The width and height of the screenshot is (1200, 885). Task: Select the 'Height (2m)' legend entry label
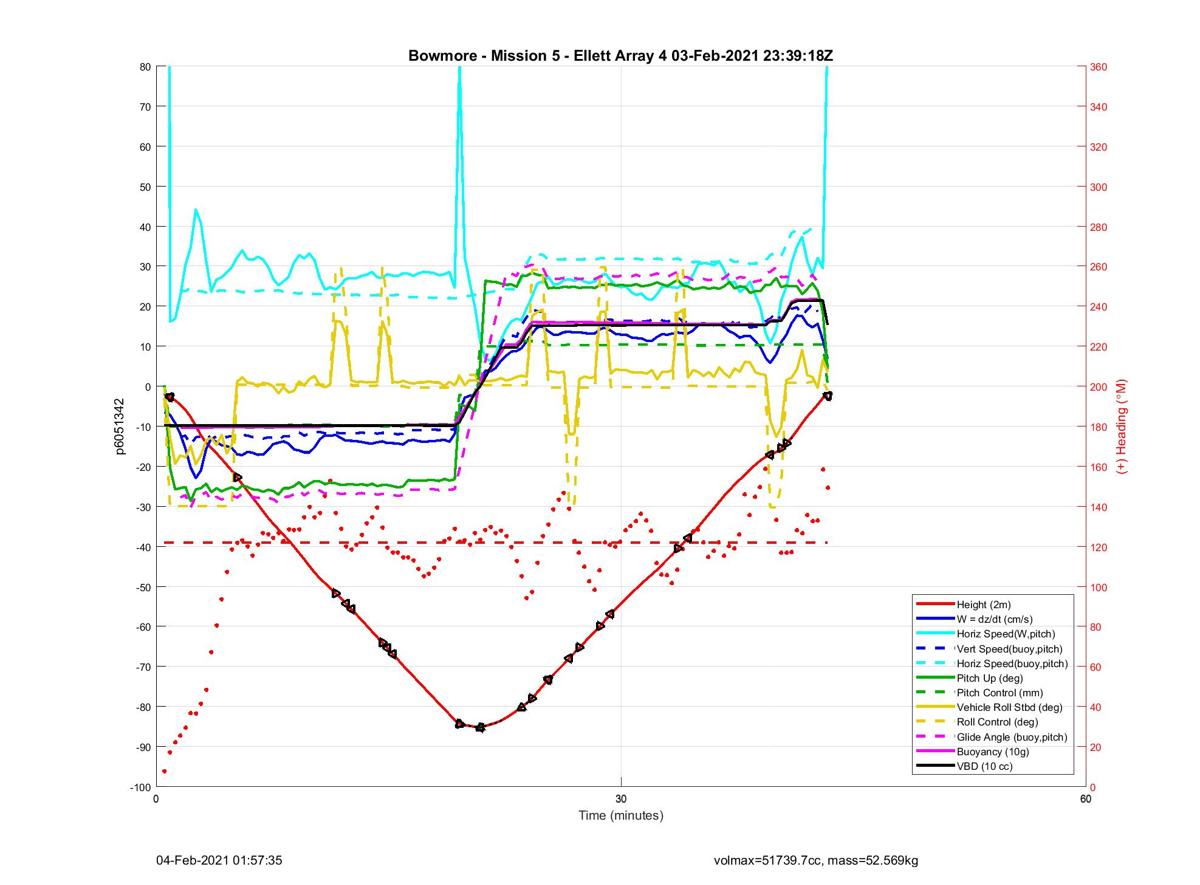pyautogui.click(x=985, y=605)
